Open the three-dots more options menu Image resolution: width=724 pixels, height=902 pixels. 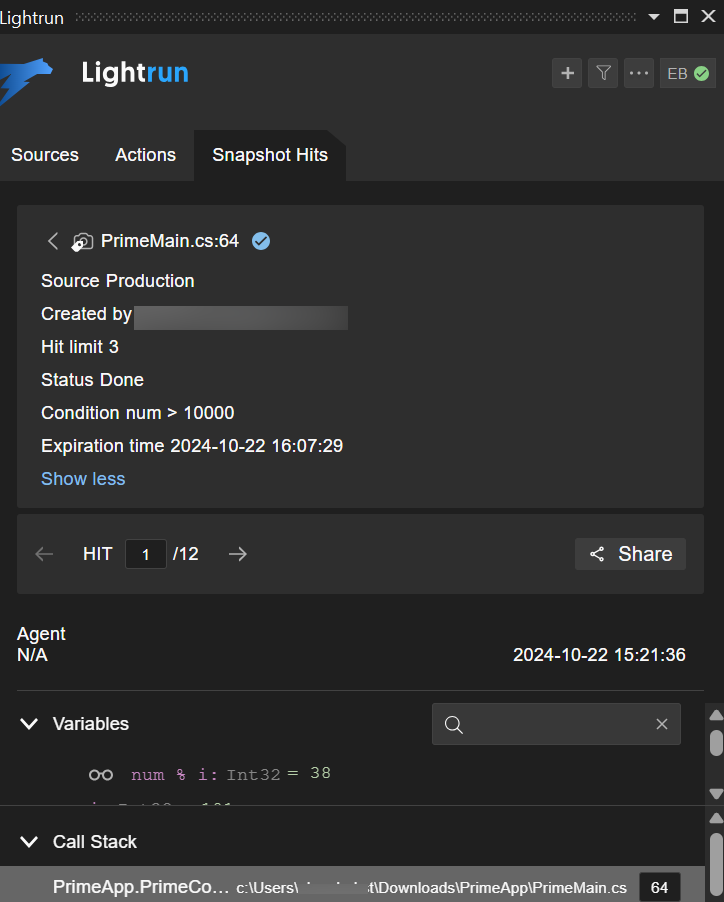point(639,73)
